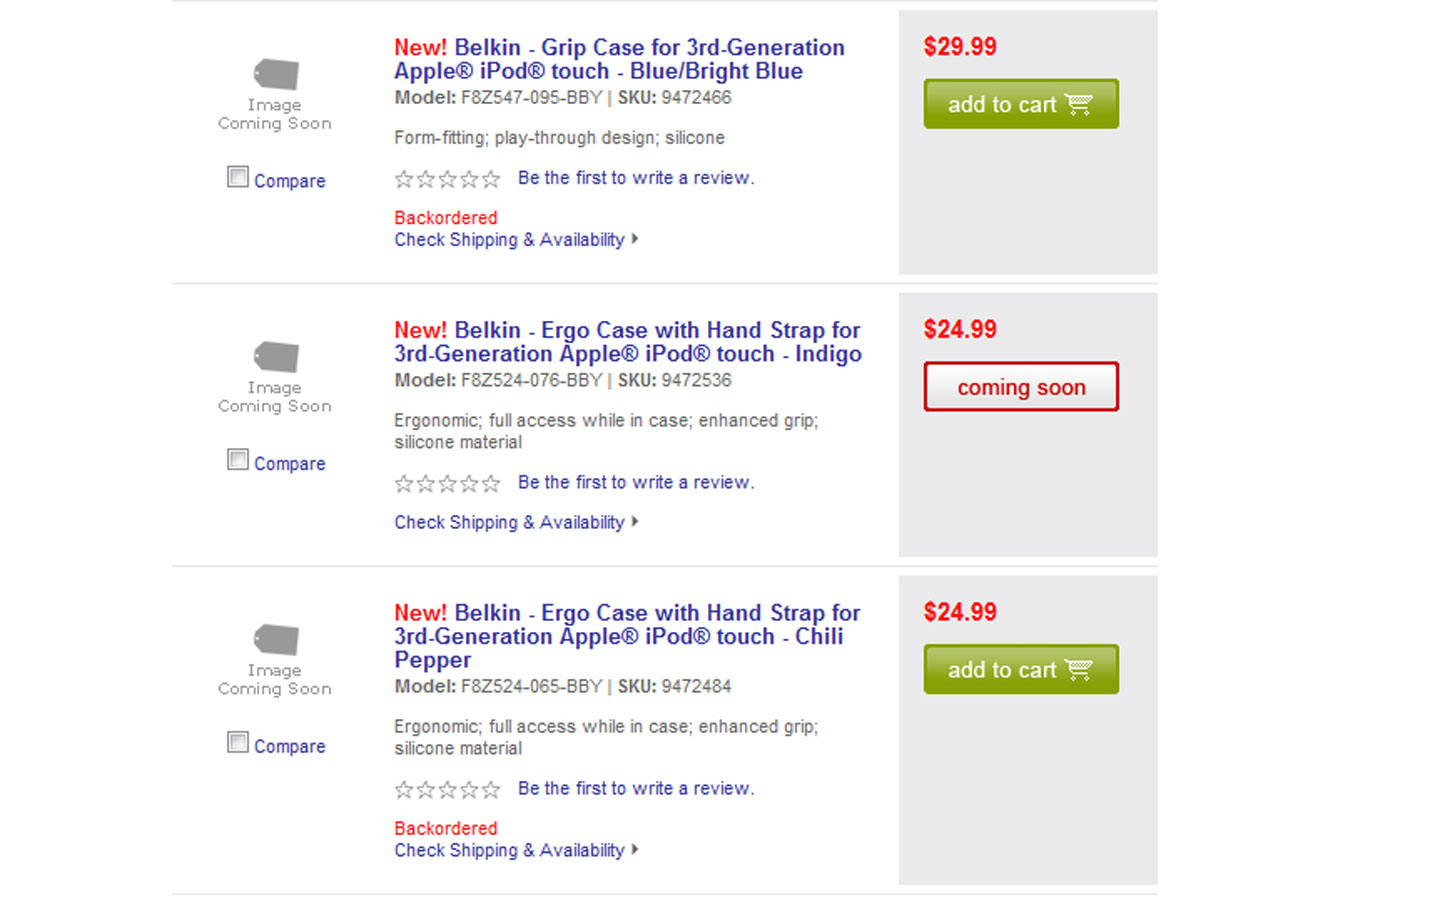Click star rating for Chili Pepper case
1440x900 pixels.
[447, 790]
